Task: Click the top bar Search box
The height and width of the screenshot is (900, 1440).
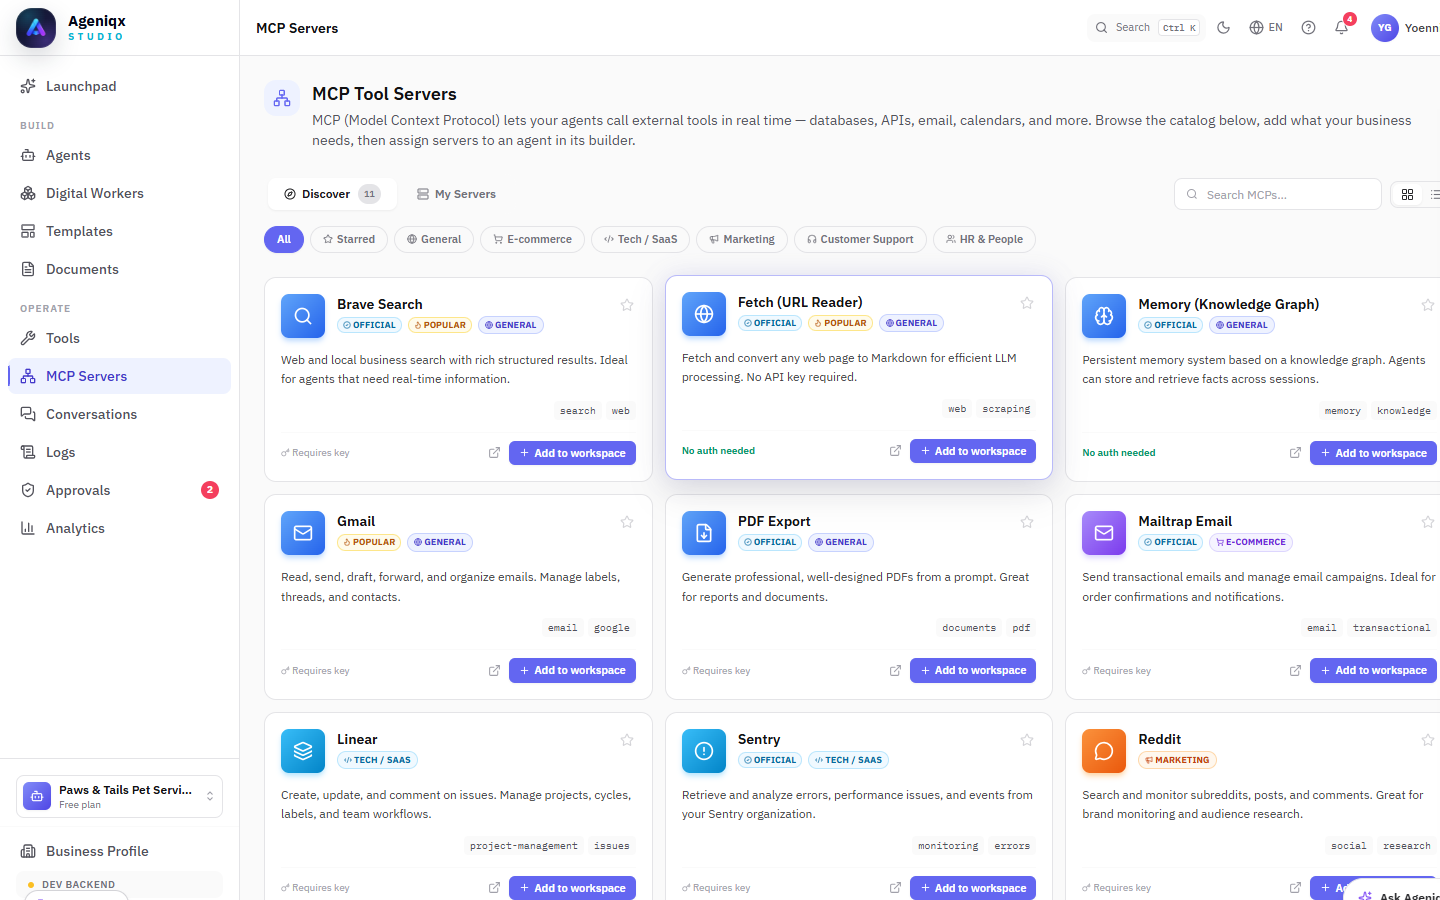Action: pos(1145,28)
